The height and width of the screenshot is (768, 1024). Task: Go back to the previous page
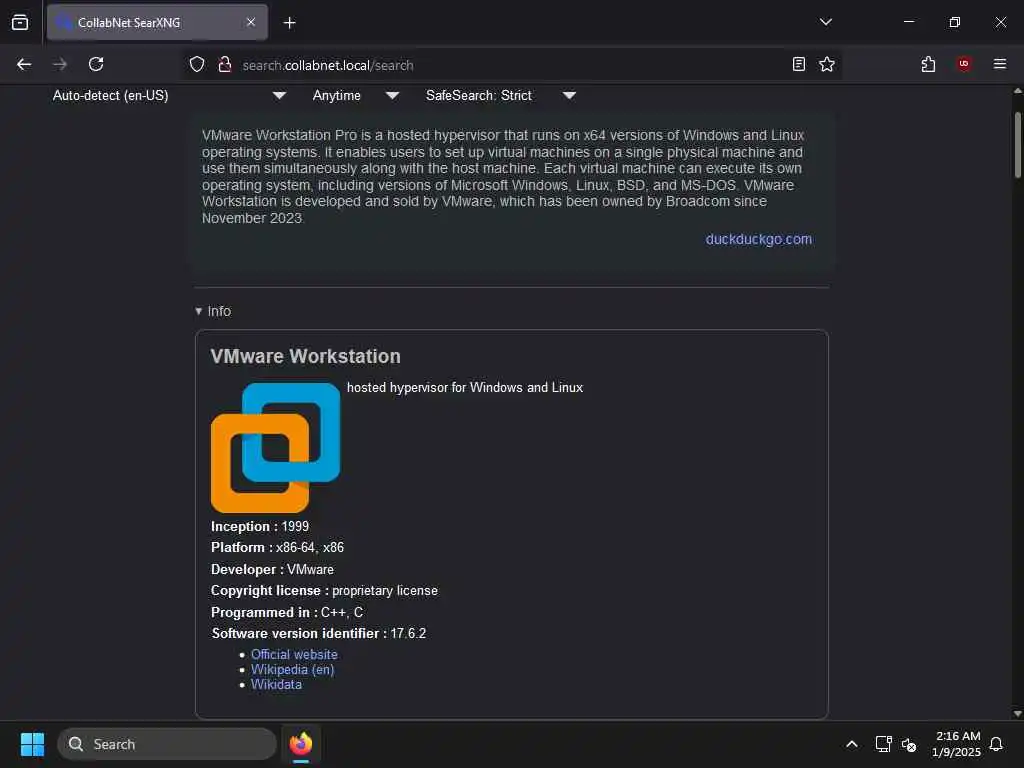(x=24, y=64)
